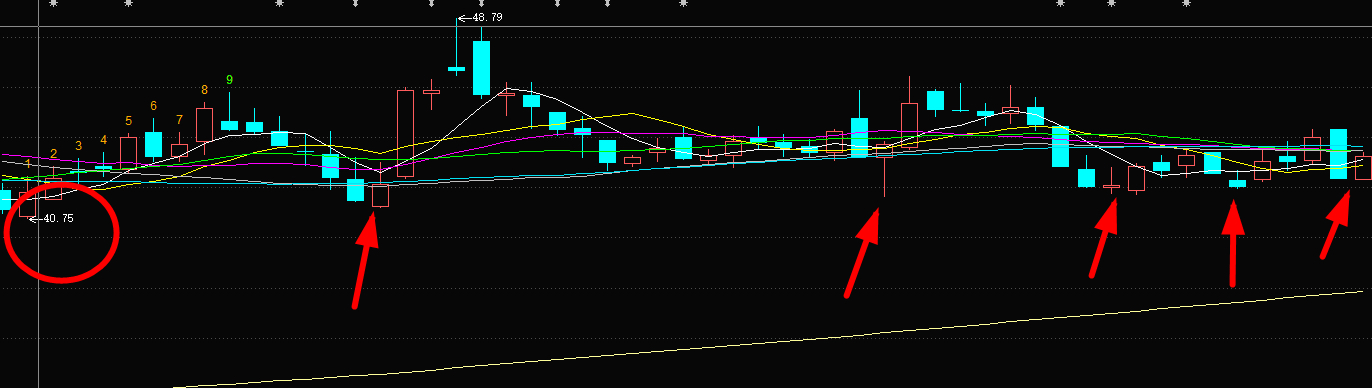Select the orange count label 2
Image resolution: width=1372 pixels, height=388 pixels.
[x=53, y=153]
